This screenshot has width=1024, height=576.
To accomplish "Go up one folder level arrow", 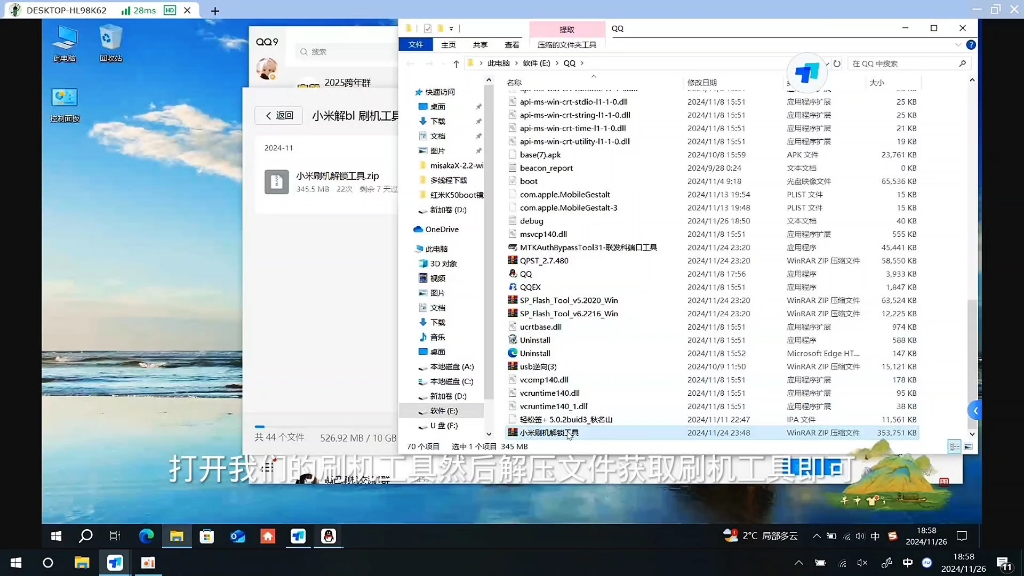I will coord(456,63).
